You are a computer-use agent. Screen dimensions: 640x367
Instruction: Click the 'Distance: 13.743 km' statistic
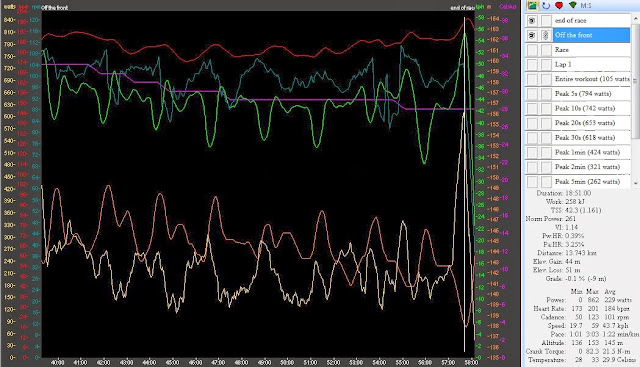pos(567,253)
